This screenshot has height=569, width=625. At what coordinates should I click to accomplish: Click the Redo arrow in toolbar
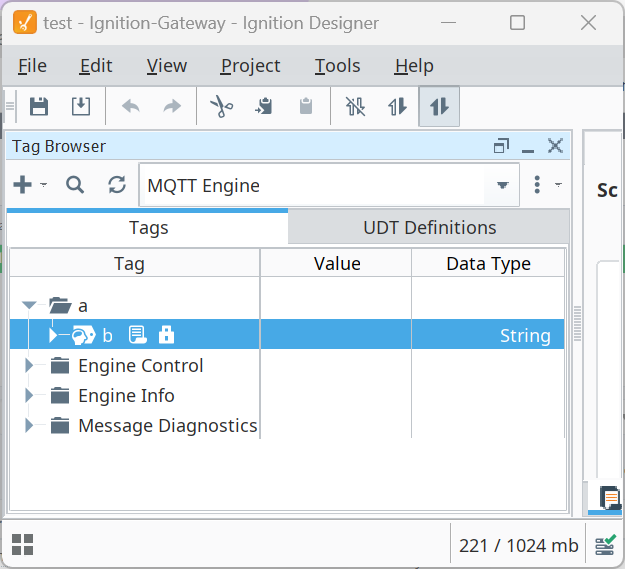[172, 106]
